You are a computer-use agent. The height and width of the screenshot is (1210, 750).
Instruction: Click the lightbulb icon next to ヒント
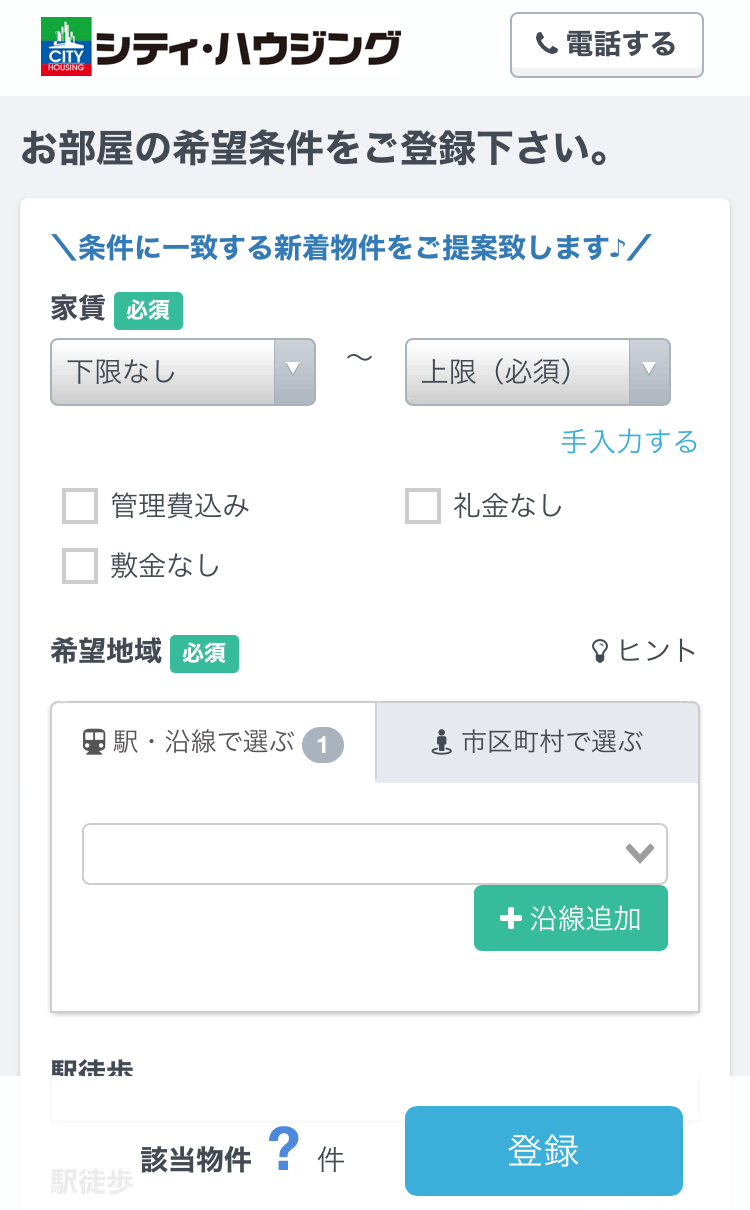point(601,650)
